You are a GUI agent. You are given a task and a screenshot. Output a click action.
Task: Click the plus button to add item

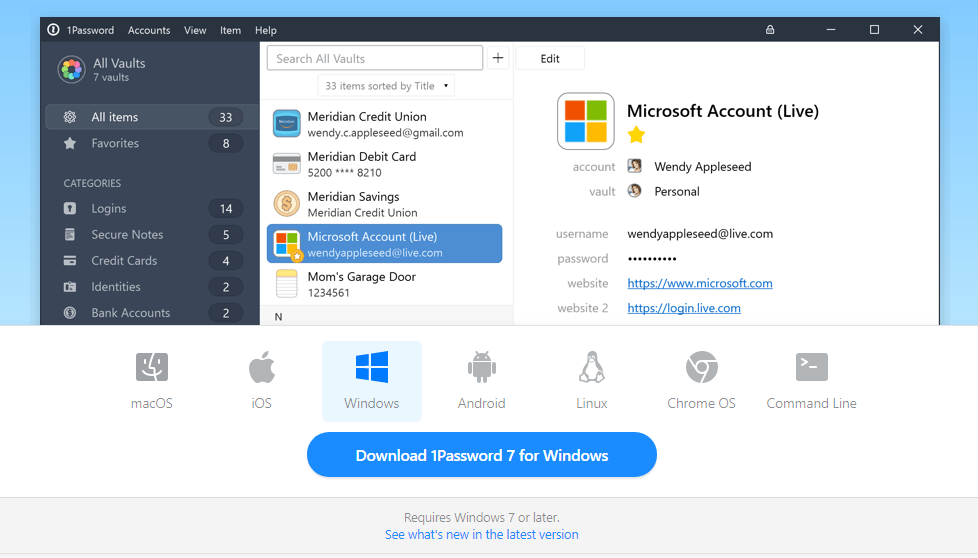(498, 58)
